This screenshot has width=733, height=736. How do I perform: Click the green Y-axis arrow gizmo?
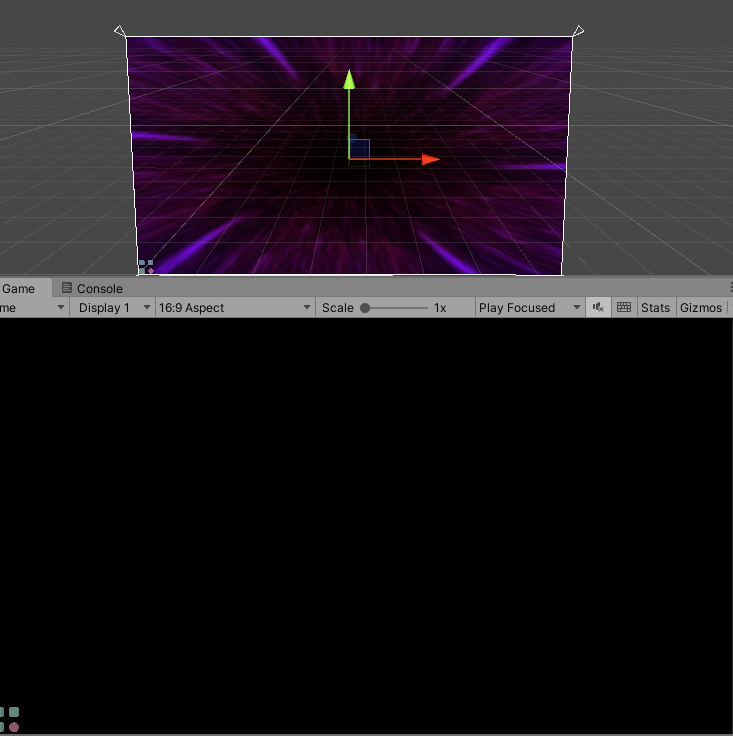(x=349, y=80)
